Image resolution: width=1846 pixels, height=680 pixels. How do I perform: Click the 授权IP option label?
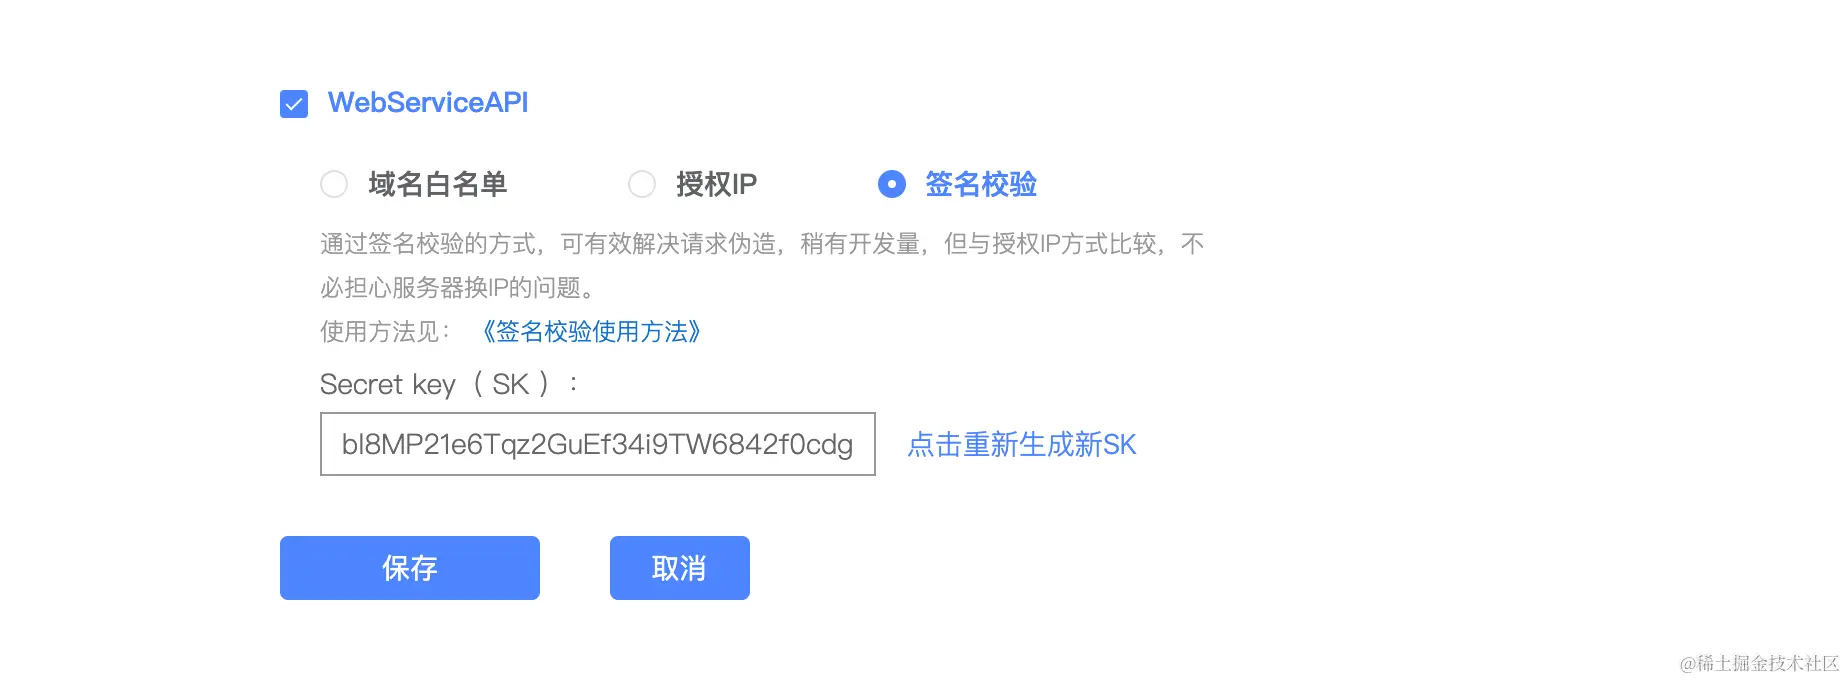tap(717, 184)
